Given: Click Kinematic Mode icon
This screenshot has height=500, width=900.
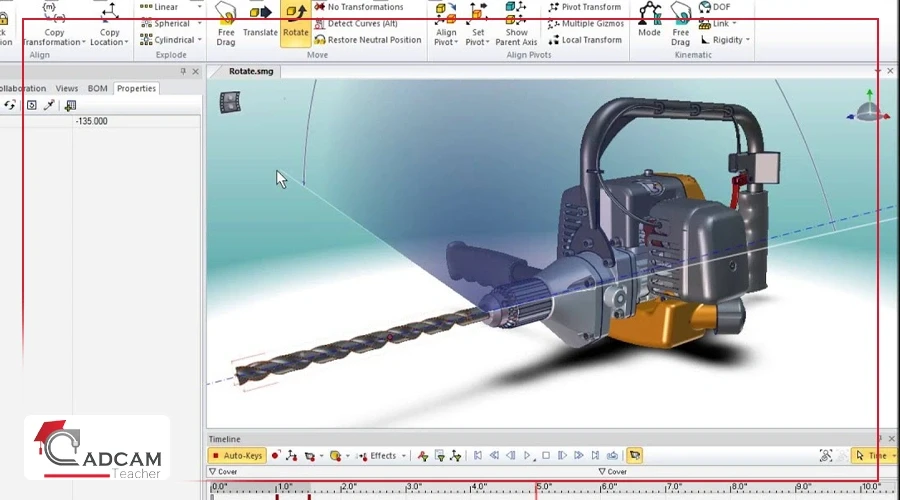Looking at the screenshot, I should click(649, 21).
